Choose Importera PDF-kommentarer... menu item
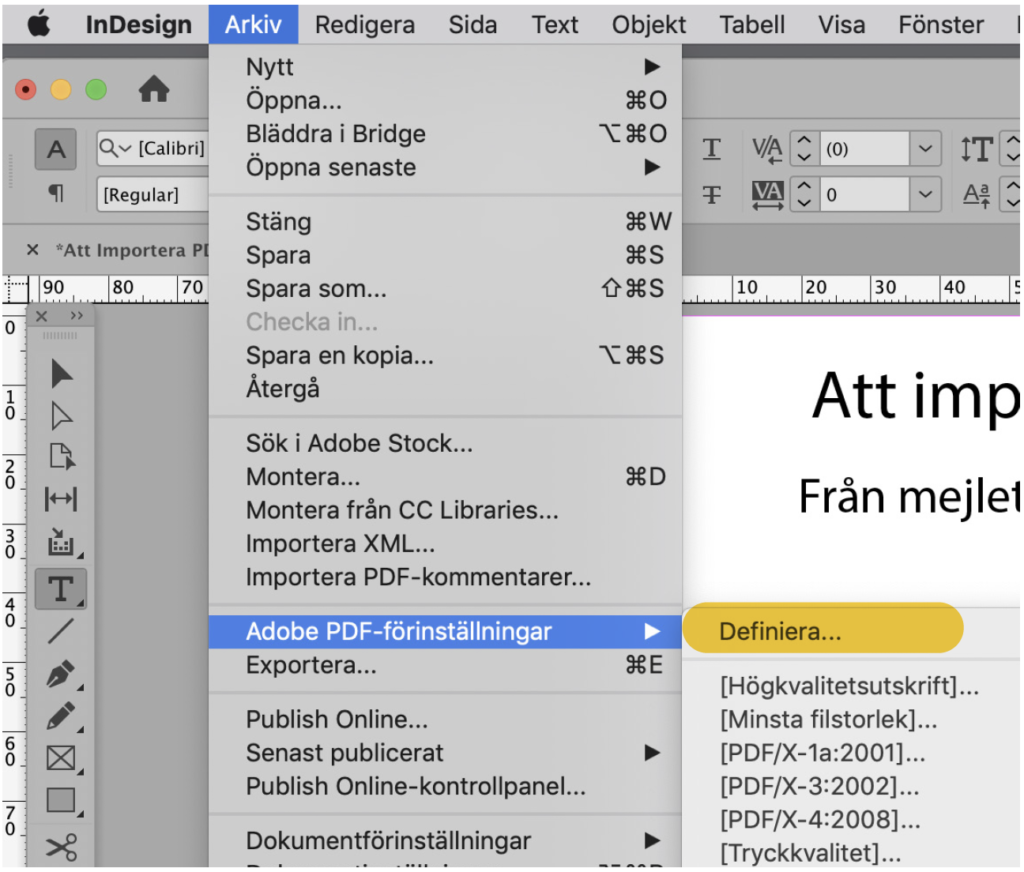 [x=445, y=577]
